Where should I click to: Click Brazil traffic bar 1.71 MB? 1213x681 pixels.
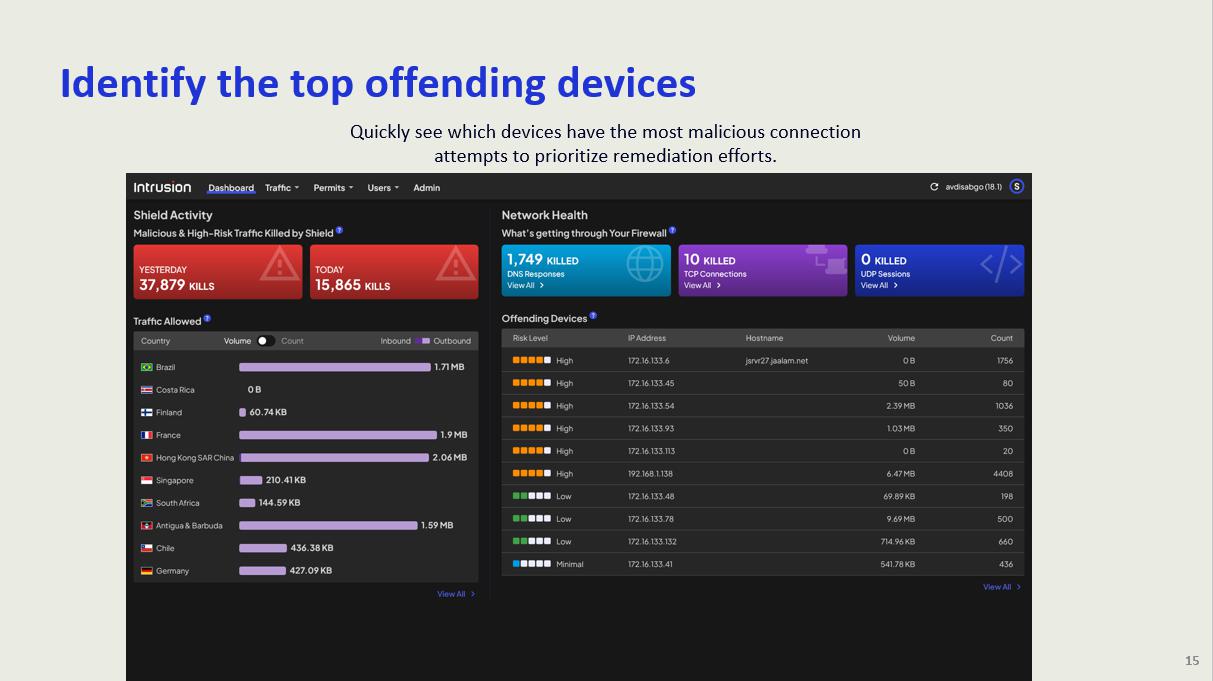(x=335, y=367)
